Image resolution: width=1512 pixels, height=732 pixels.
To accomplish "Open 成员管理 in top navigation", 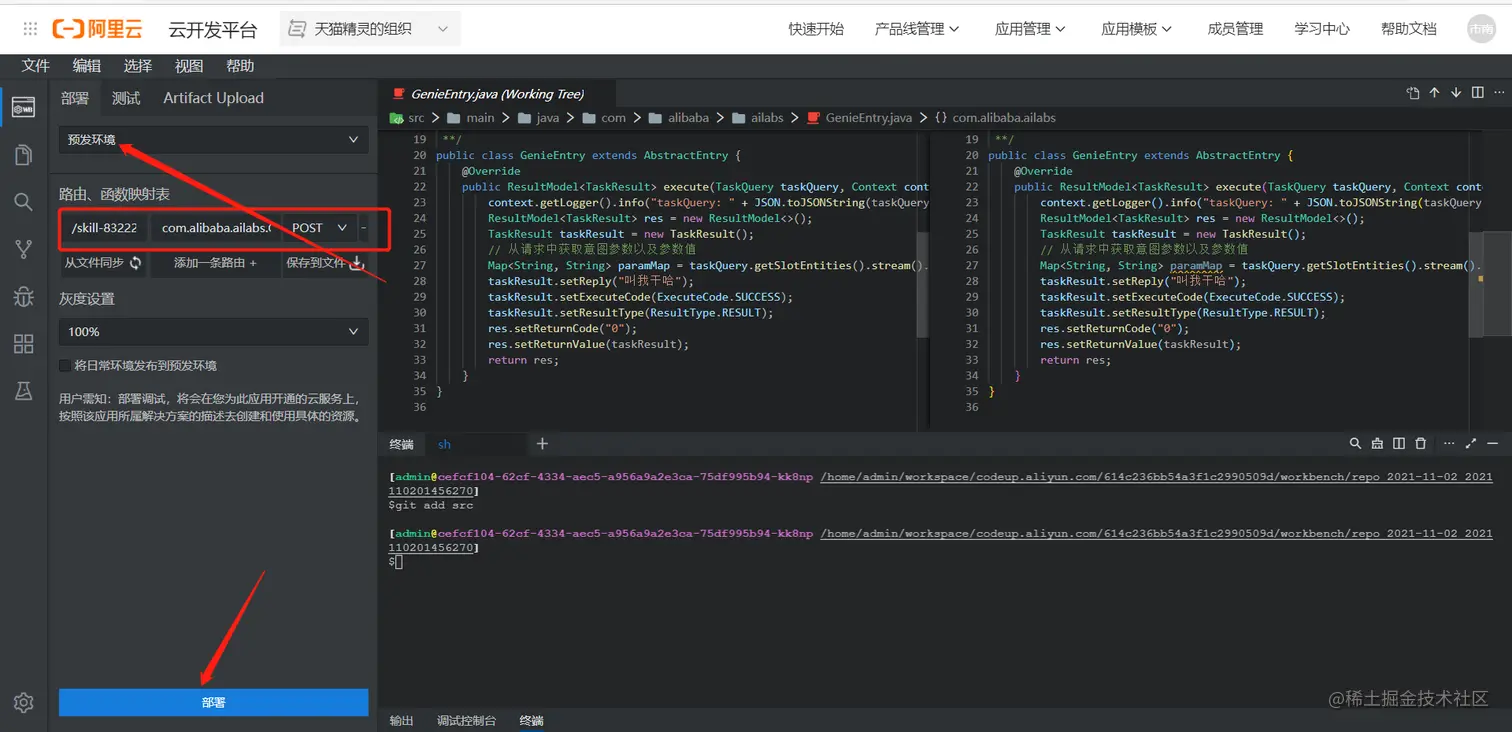I will pos(1235,29).
